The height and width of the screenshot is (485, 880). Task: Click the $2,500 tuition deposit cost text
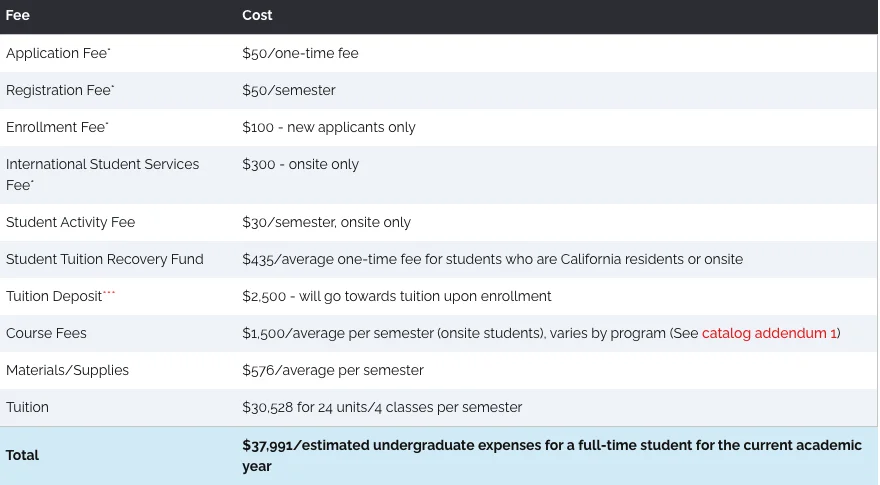point(397,296)
